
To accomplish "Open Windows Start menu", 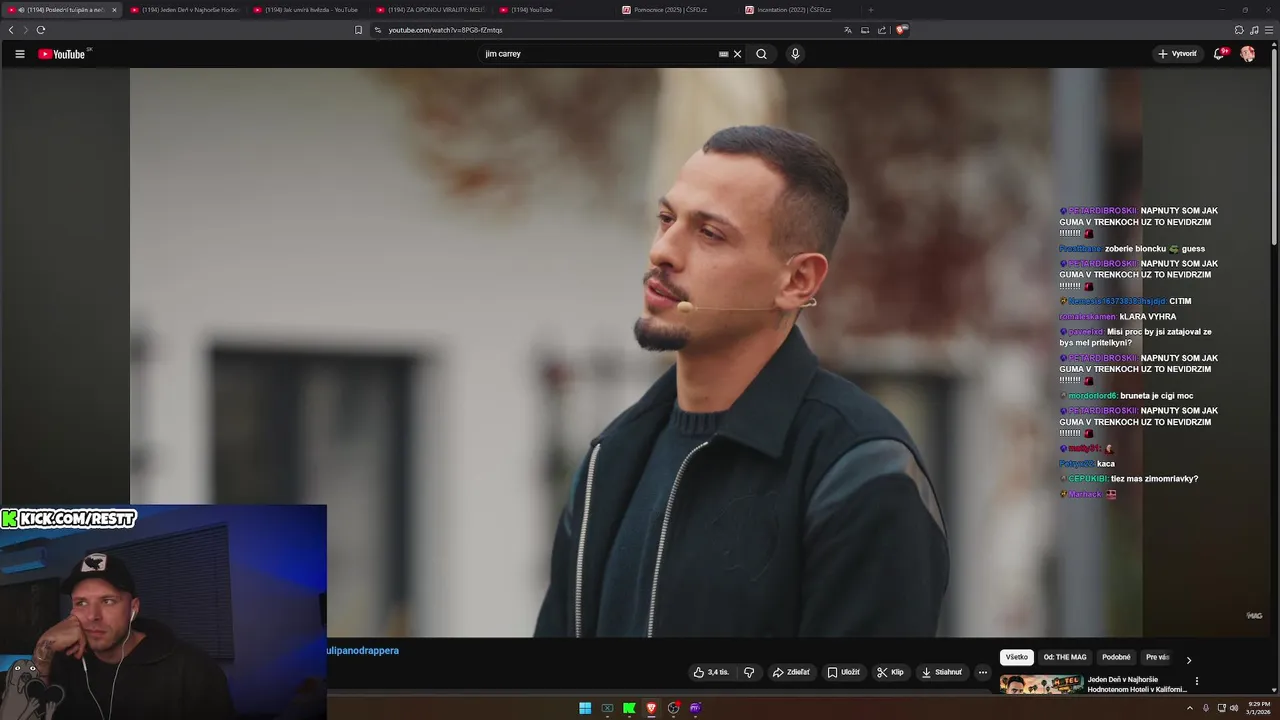I will tap(585, 708).
